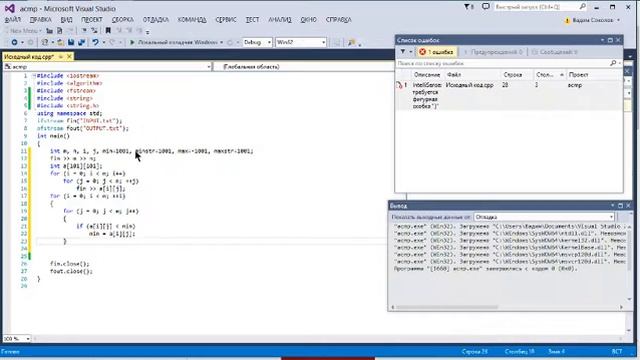Open the Debug configuration dropdown
The width and height of the screenshot is (640, 360).
click(257, 42)
